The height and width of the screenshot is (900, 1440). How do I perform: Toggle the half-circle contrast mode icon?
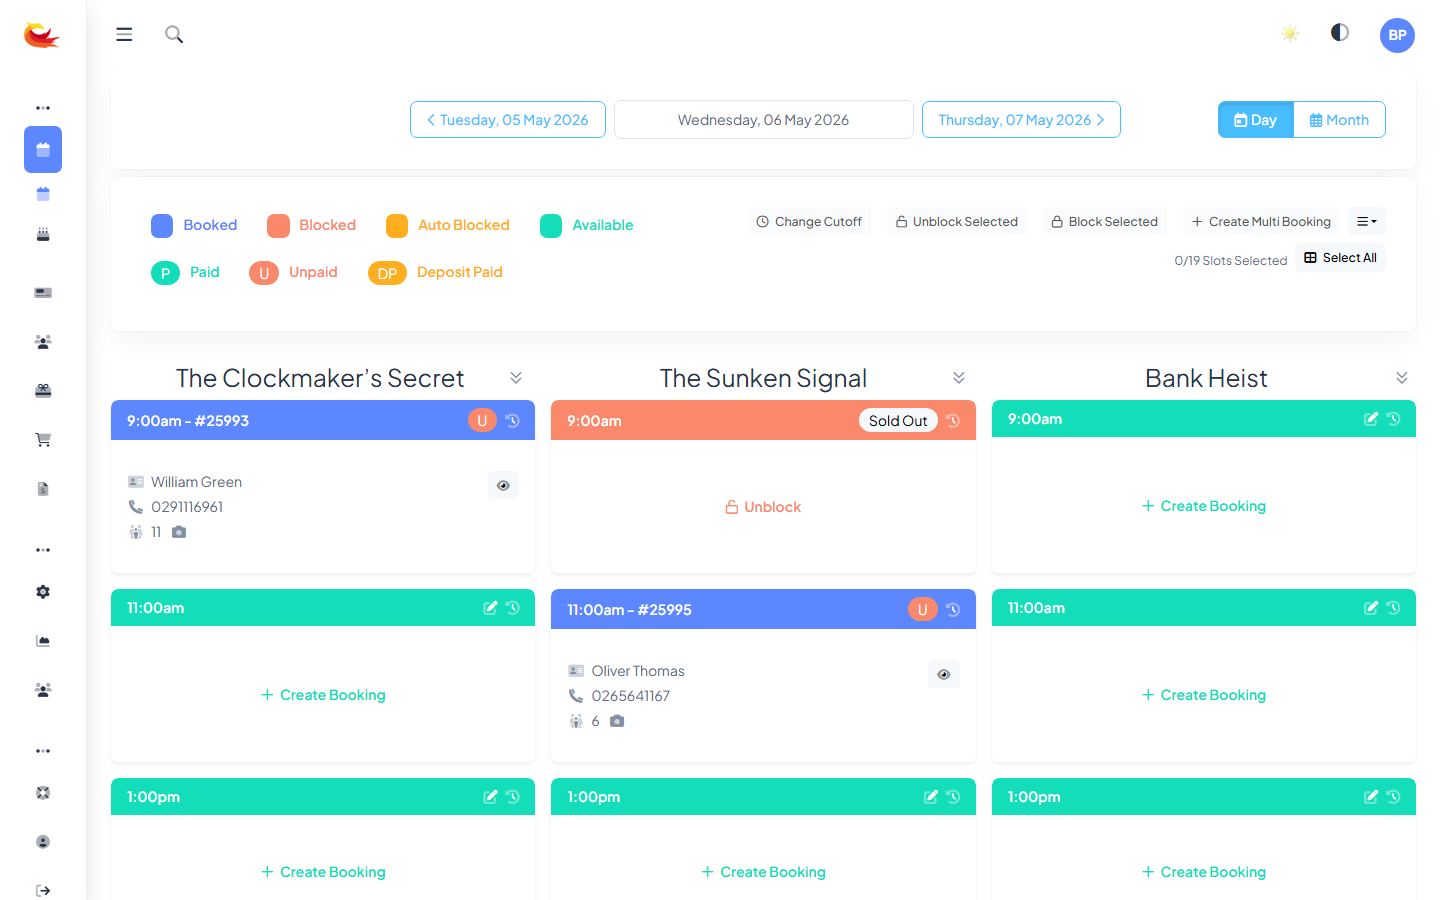point(1340,33)
